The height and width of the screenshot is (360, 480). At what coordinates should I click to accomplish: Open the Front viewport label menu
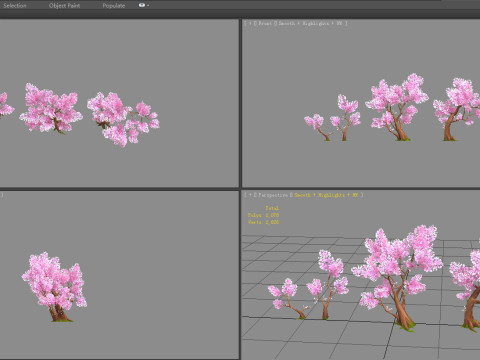point(265,23)
